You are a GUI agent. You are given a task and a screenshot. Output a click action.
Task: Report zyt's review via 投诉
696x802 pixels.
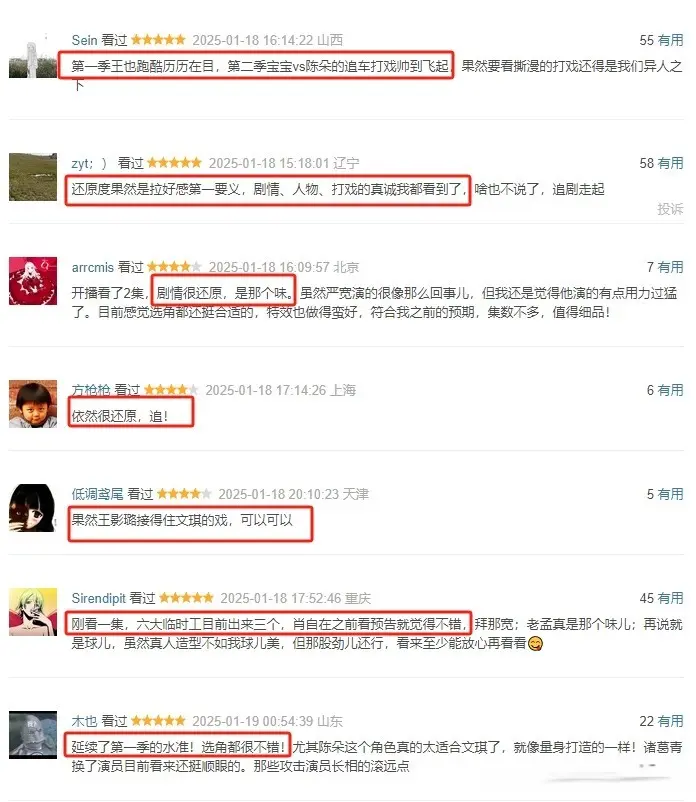pyautogui.click(x=670, y=209)
